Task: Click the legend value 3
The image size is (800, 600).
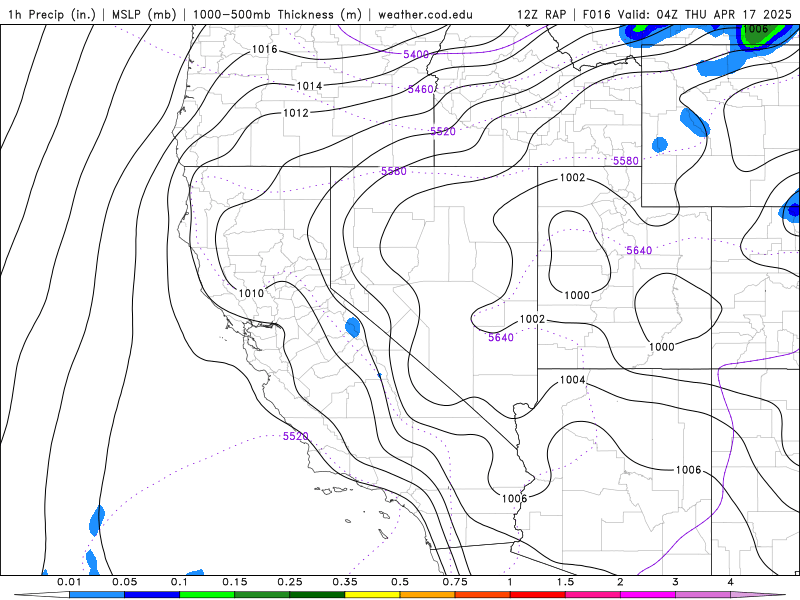Action: coord(676,582)
